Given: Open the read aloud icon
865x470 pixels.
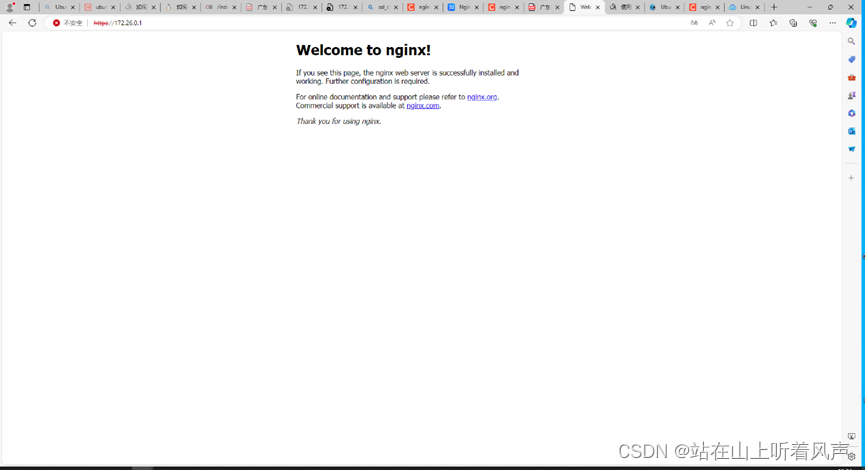Looking at the screenshot, I should (x=712, y=23).
